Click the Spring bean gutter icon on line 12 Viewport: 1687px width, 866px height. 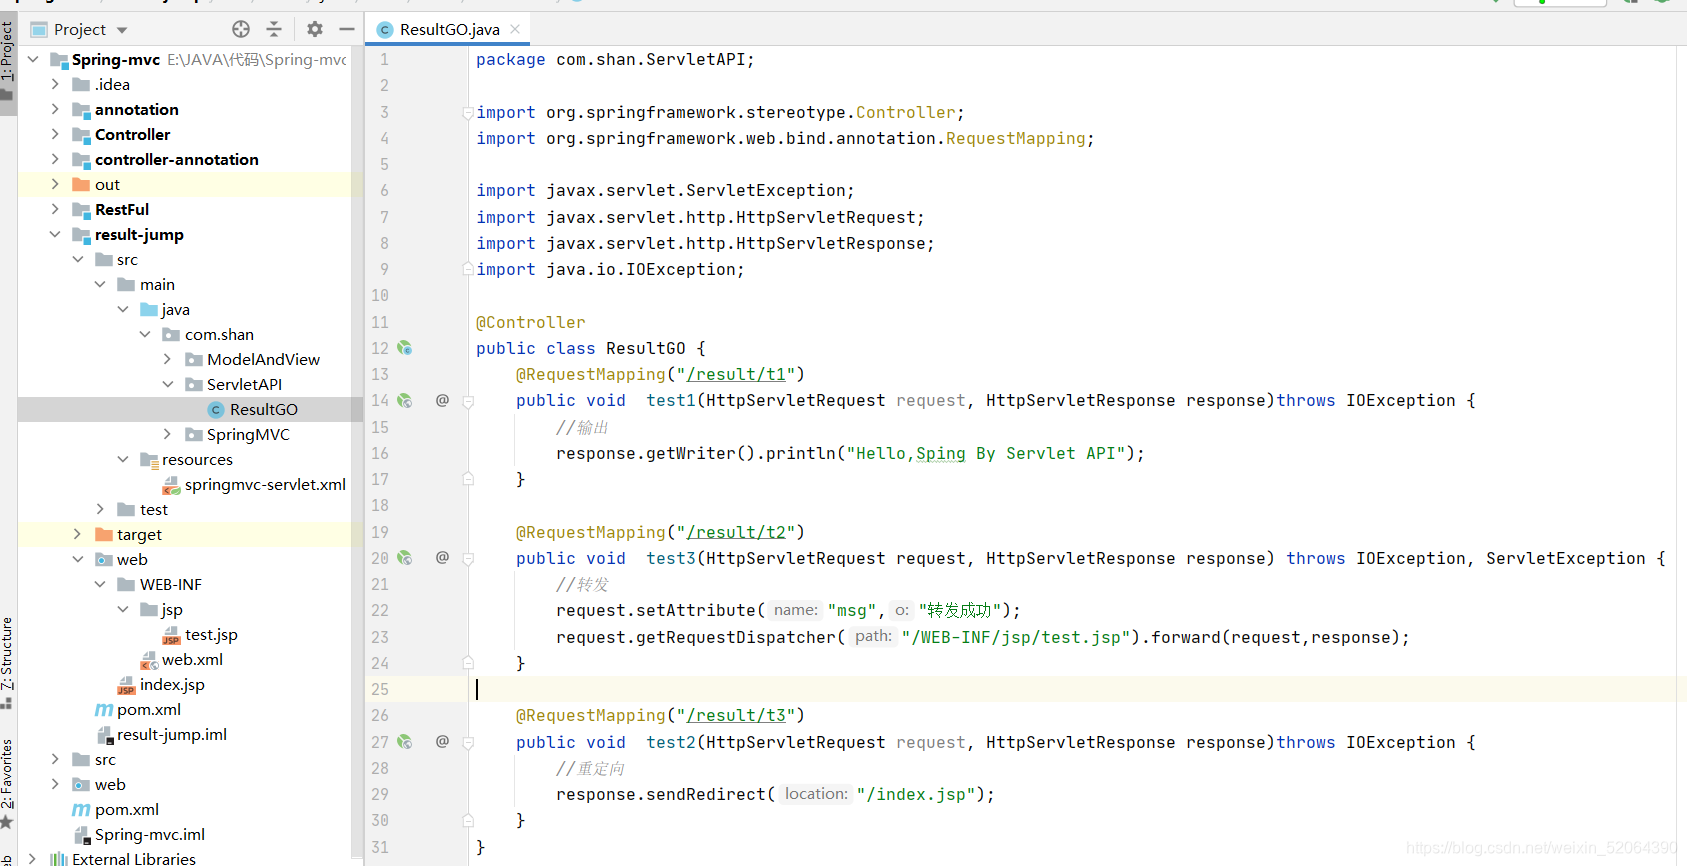405,348
